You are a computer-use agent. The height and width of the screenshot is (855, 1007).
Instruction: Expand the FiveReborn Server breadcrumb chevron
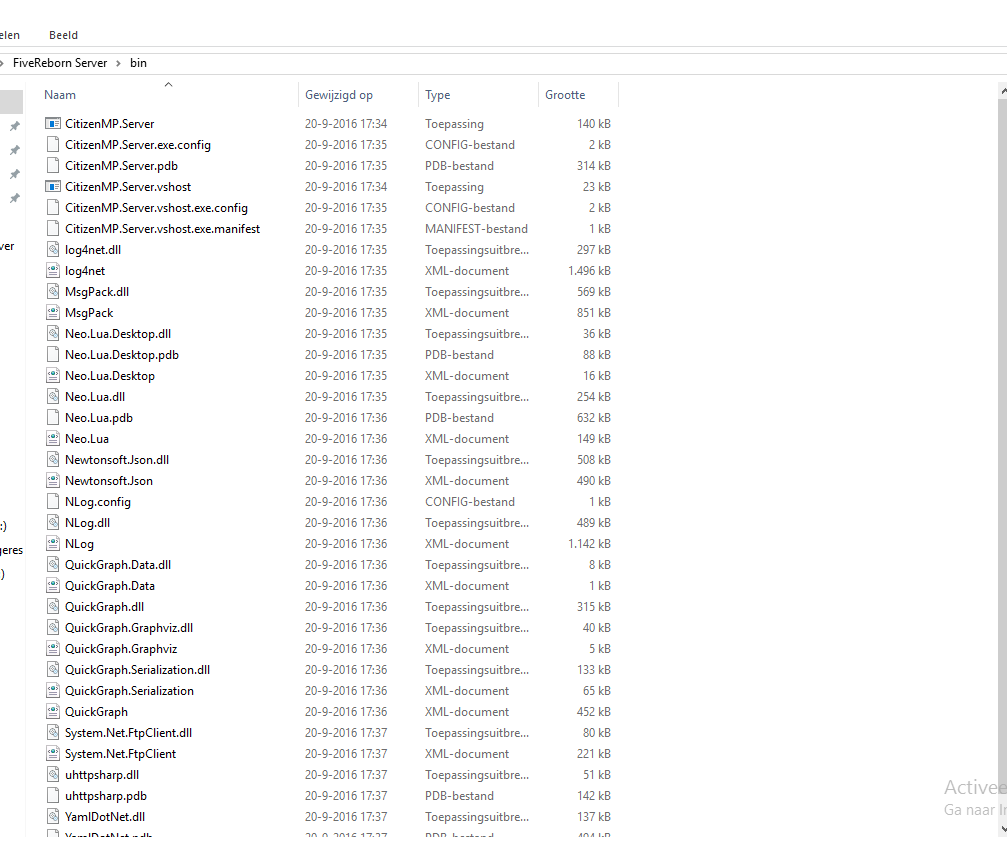click(118, 63)
